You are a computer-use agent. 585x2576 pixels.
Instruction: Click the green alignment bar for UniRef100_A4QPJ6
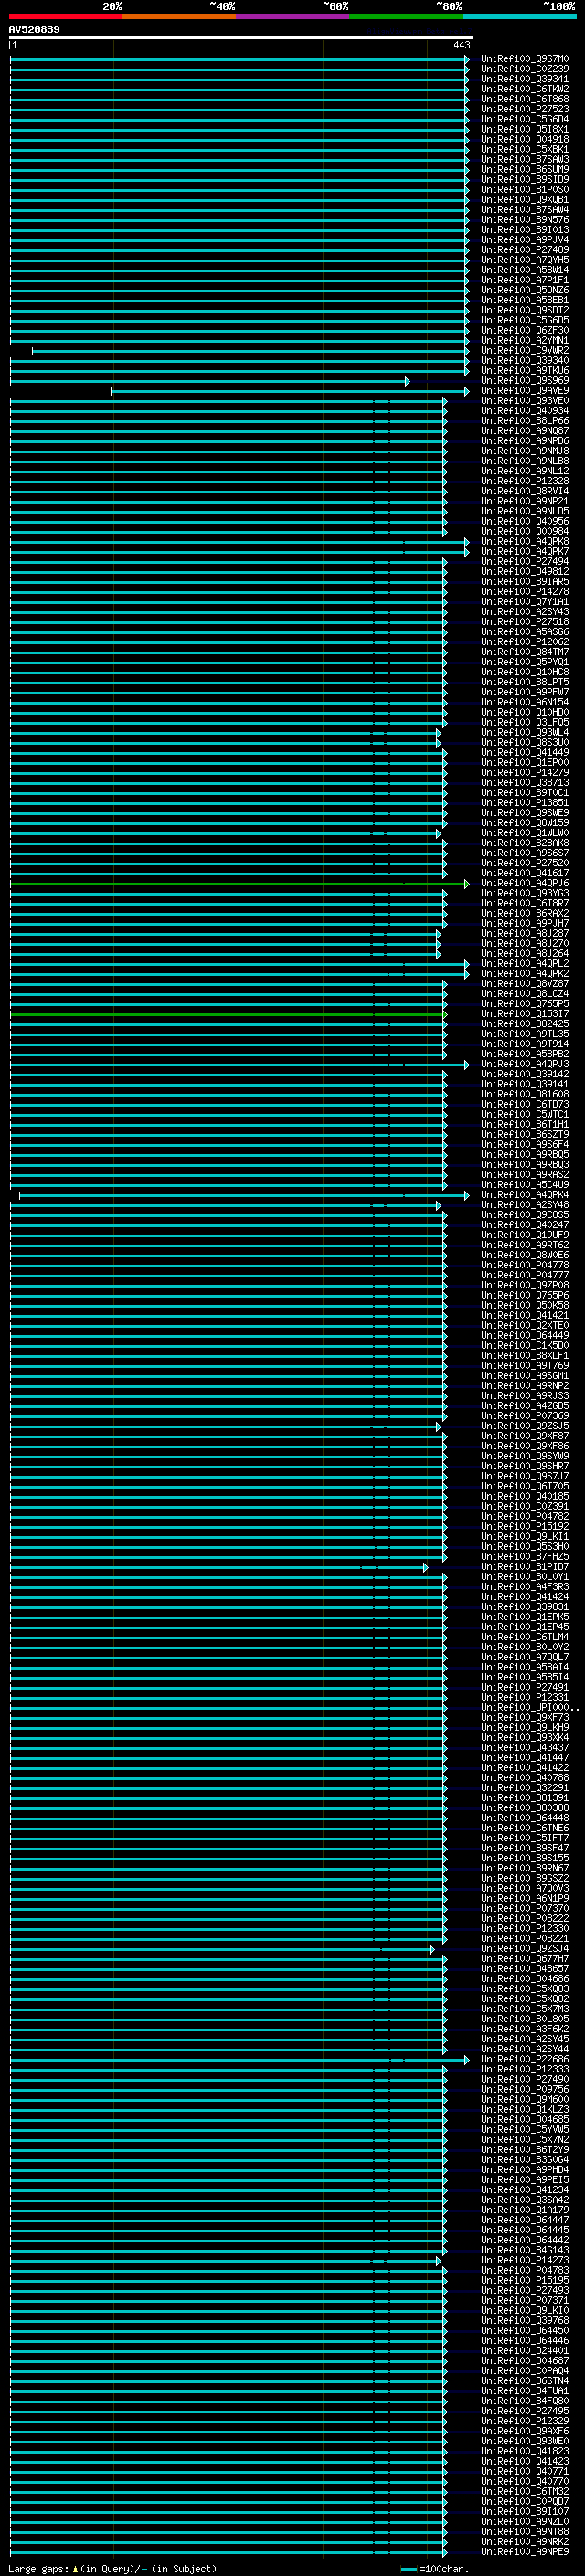[x=239, y=884]
